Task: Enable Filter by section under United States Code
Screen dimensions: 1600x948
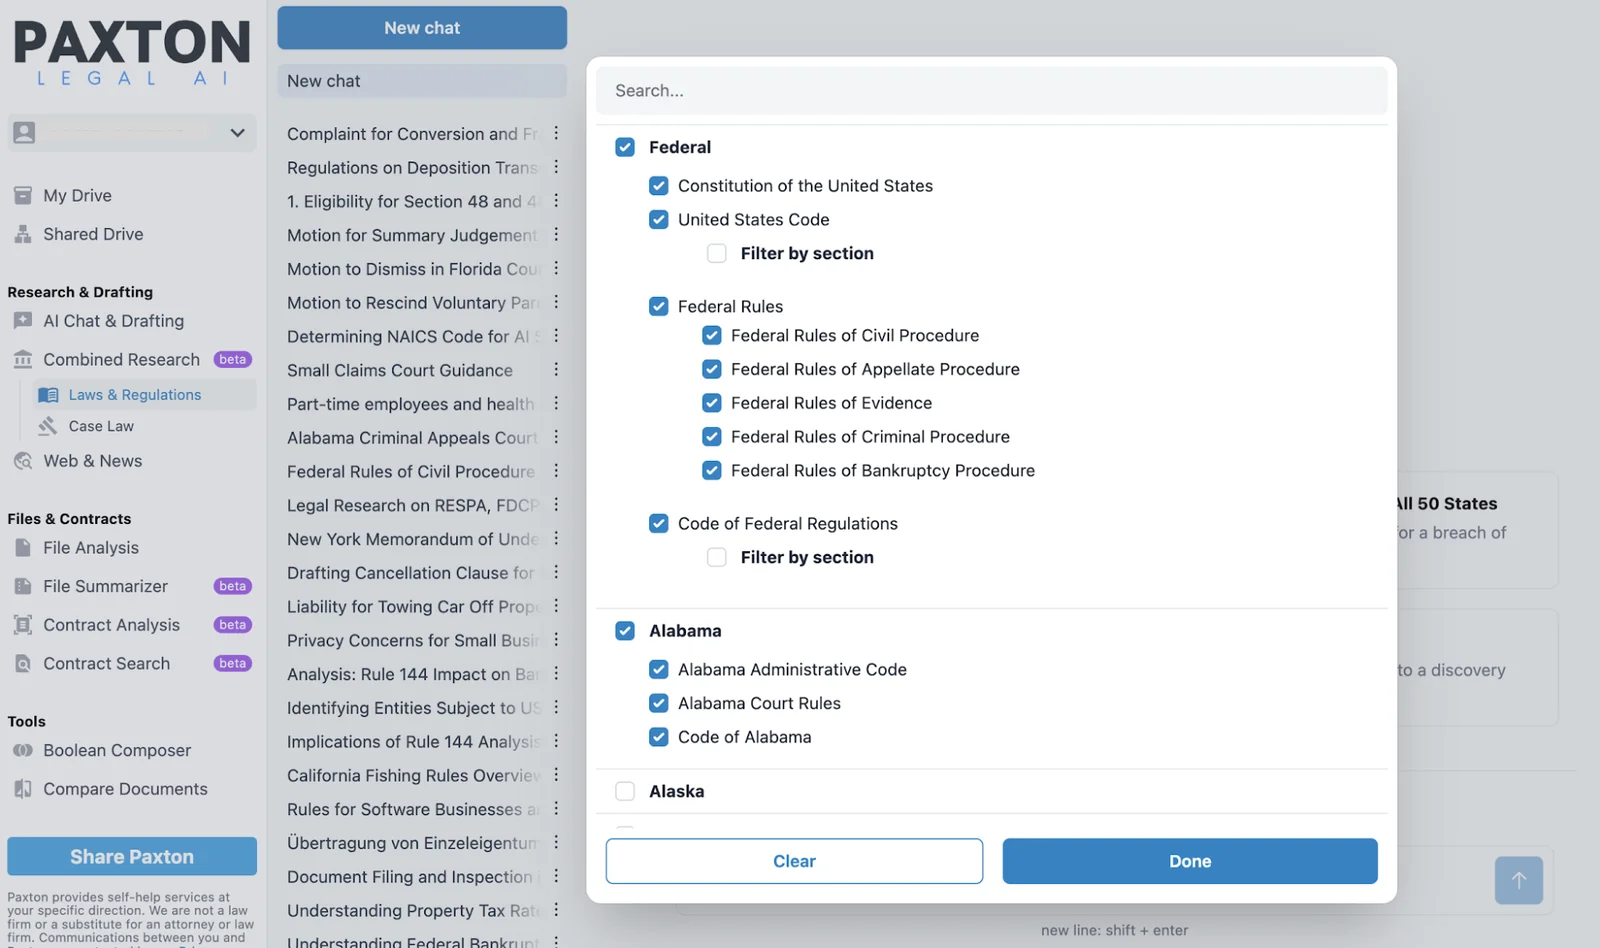Action: [x=717, y=254]
